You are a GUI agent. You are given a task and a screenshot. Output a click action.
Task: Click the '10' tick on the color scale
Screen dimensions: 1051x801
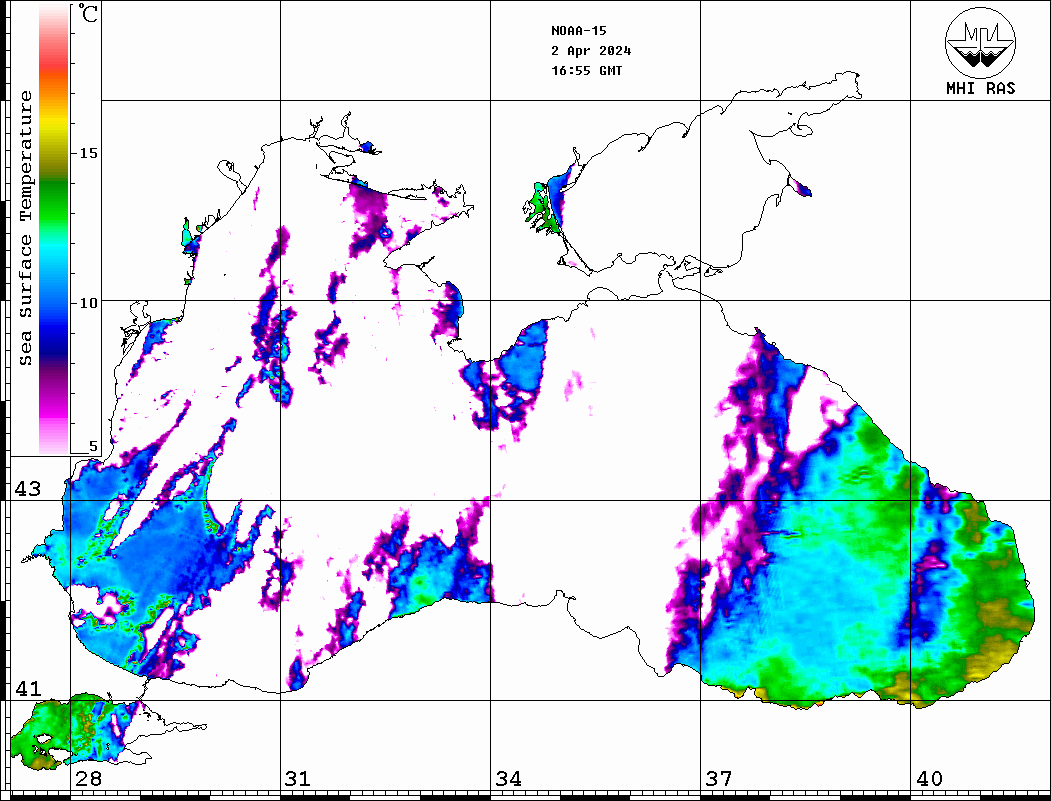(x=88, y=303)
